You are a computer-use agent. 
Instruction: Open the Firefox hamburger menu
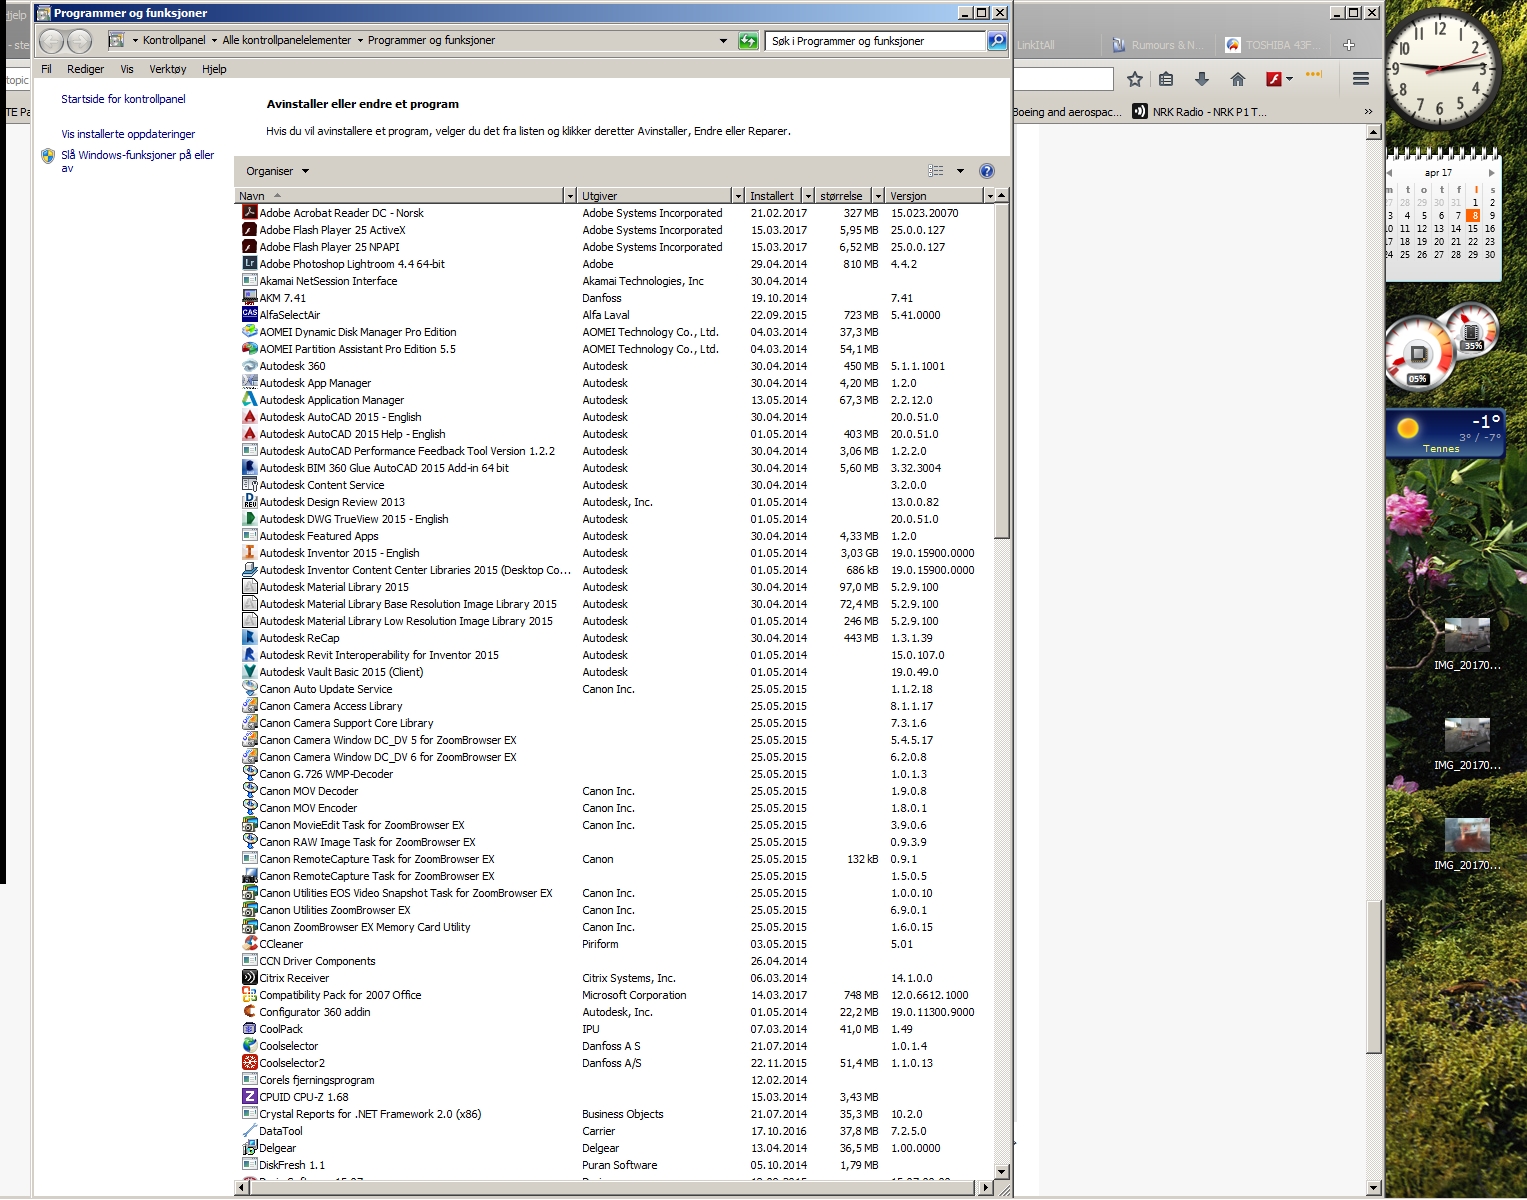tap(1361, 79)
